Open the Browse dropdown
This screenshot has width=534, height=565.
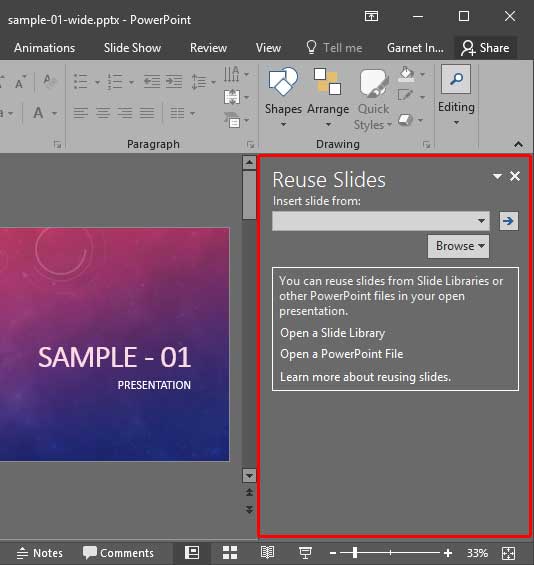(458, 246)
